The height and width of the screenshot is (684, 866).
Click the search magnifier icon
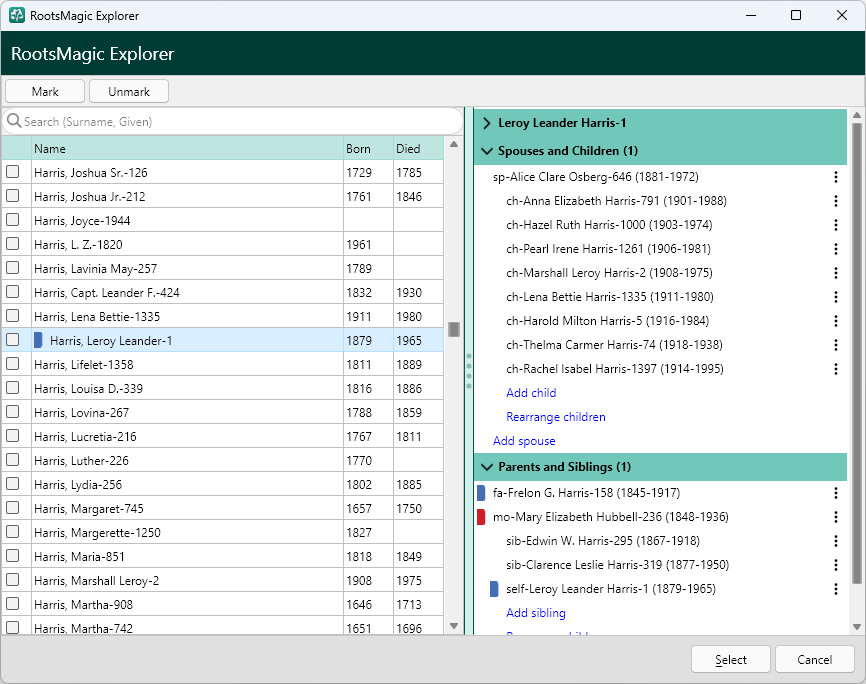pos(14,121)
